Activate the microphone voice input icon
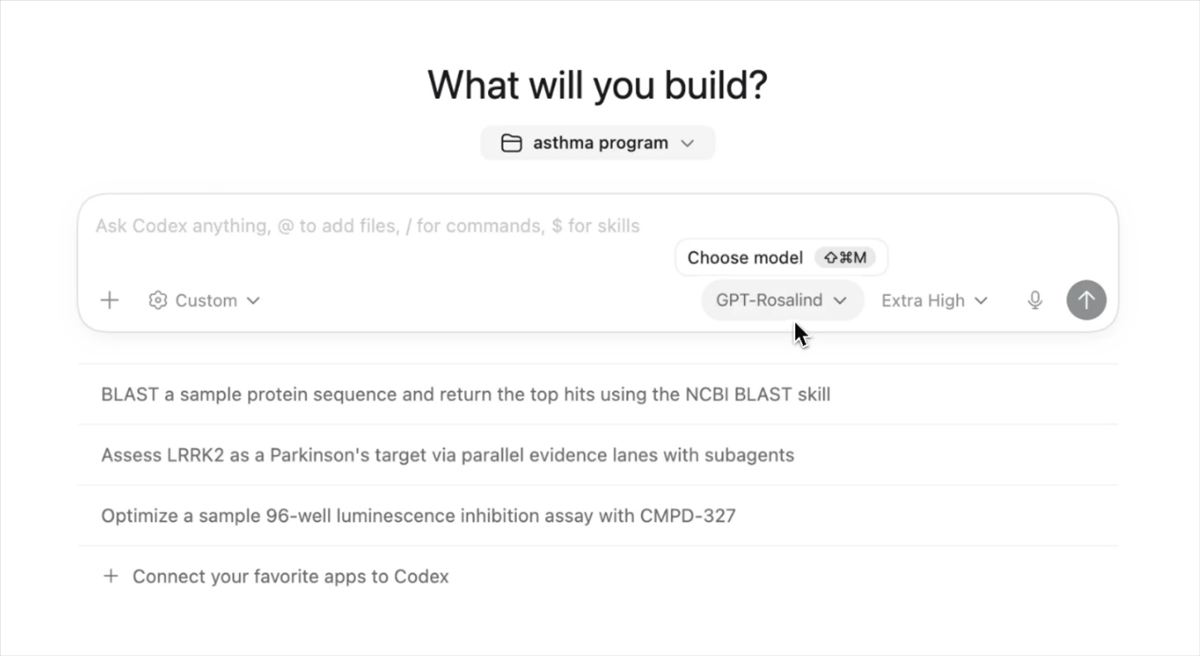This screenshot has width=1200, height=656. coord(1034,300)
